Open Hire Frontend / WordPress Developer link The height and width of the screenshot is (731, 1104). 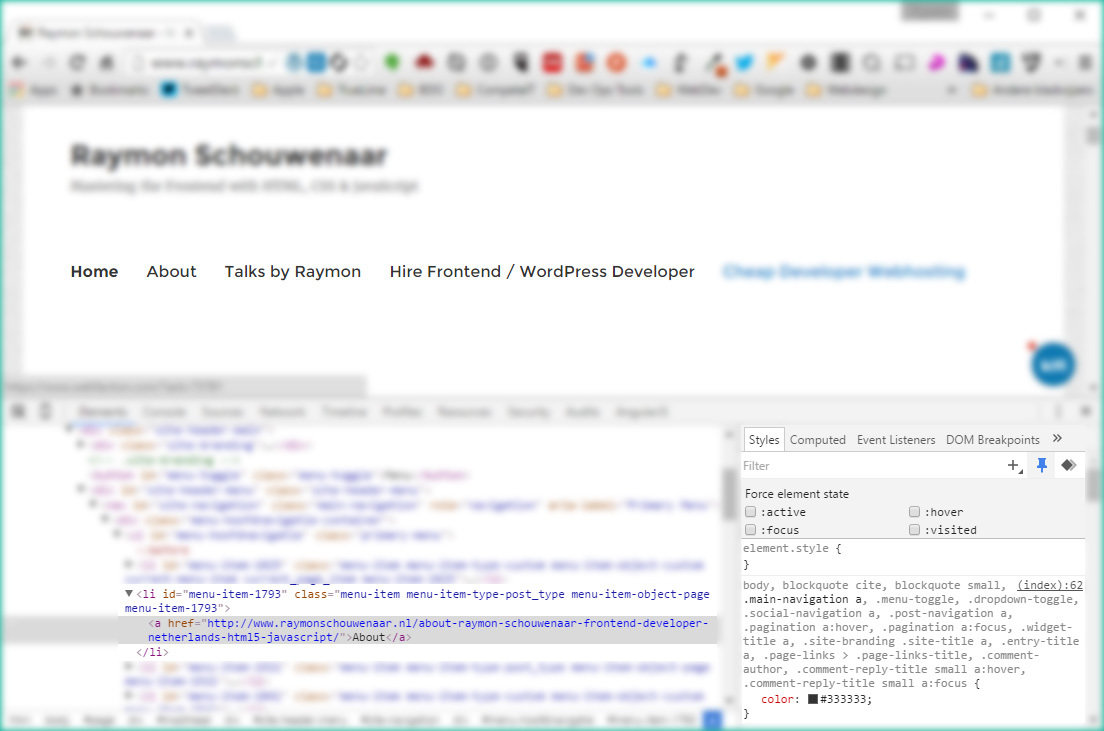pyautogui.click(x=542, y=272)
